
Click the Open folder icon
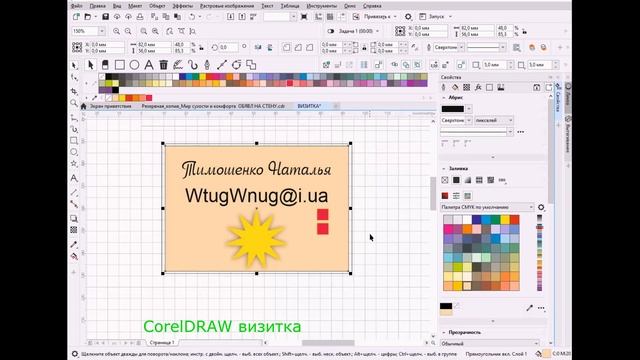(x=87, y=17)
